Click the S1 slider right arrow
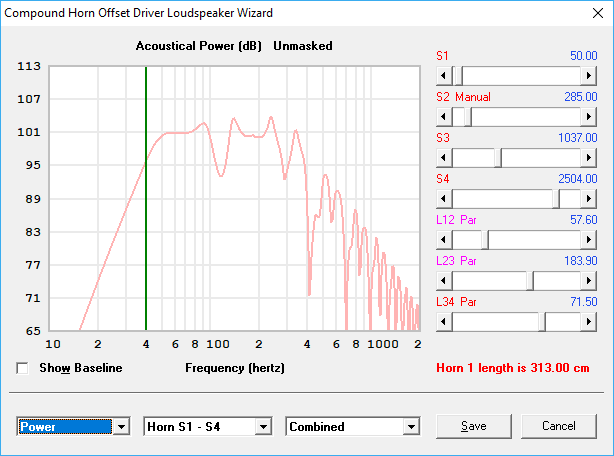Viewport: 614px width, 456px height. pos(588,76)
